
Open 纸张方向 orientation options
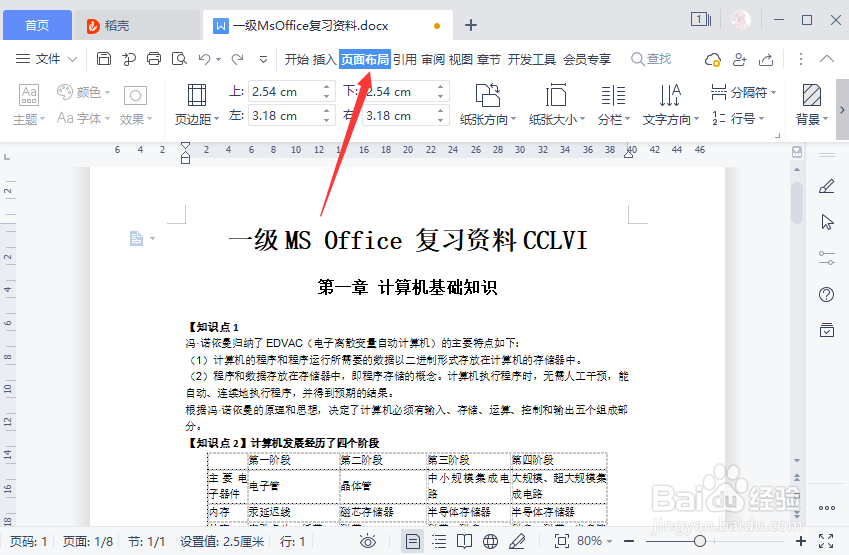pos(488,105)
